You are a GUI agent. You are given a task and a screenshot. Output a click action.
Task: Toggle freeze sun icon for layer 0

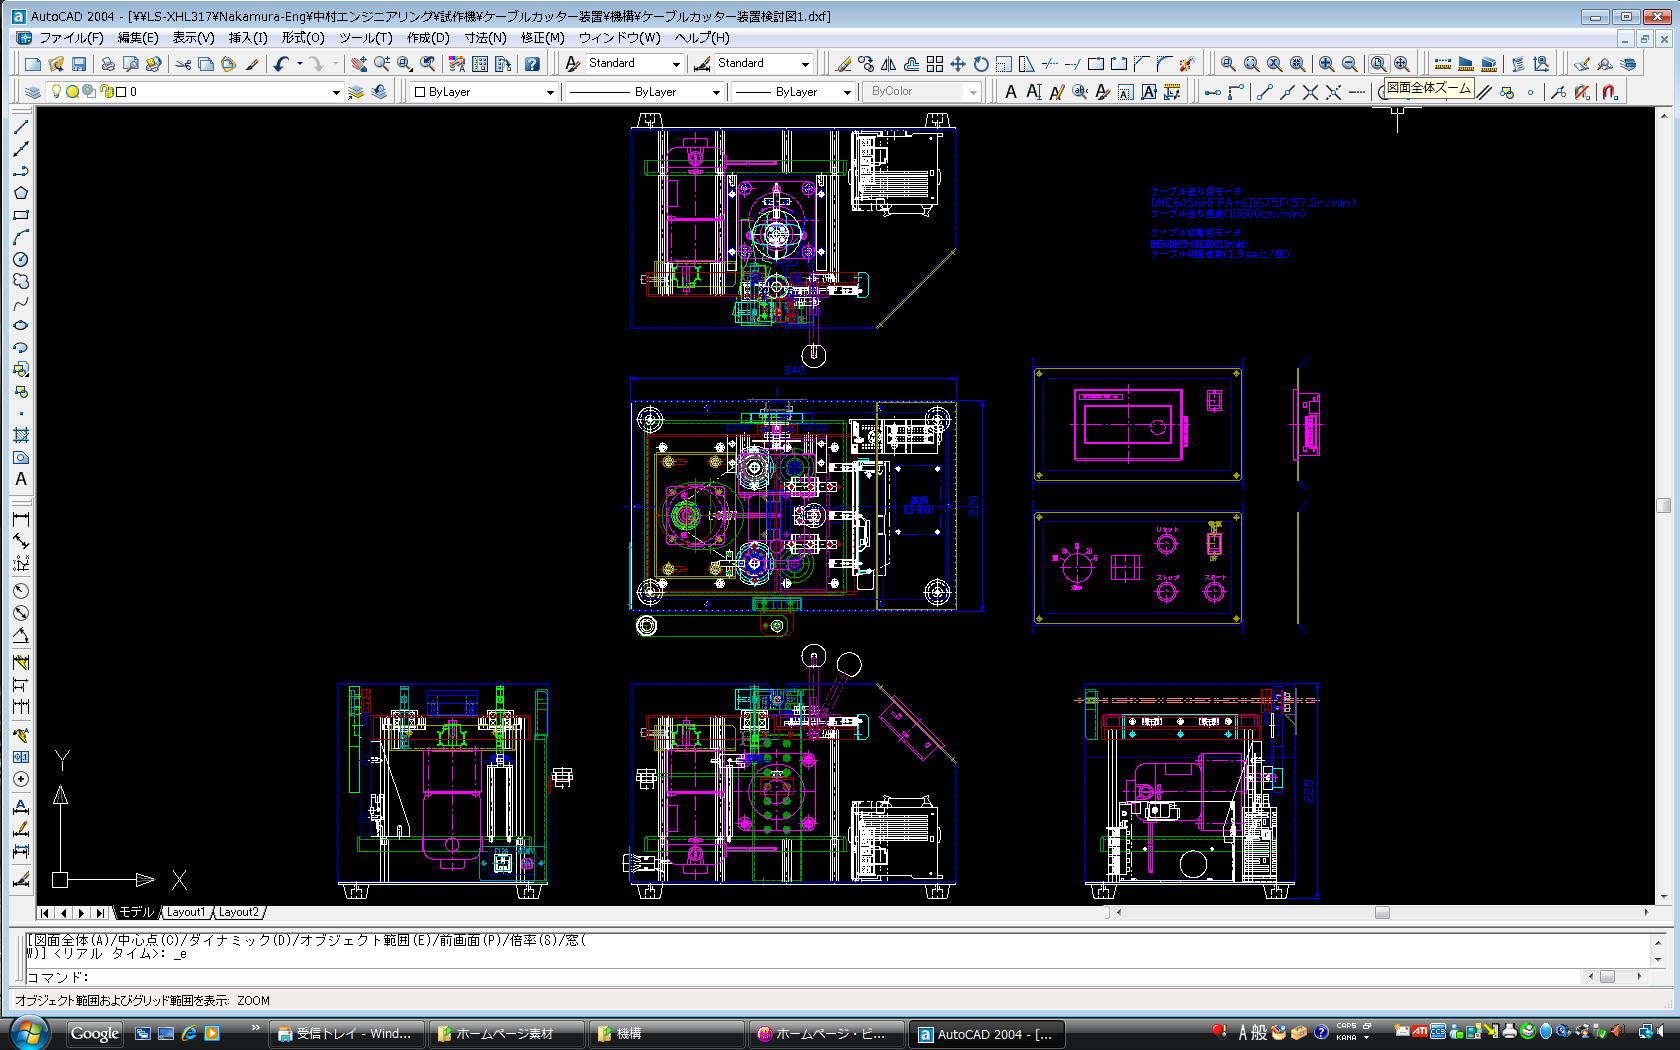point(72,92)
